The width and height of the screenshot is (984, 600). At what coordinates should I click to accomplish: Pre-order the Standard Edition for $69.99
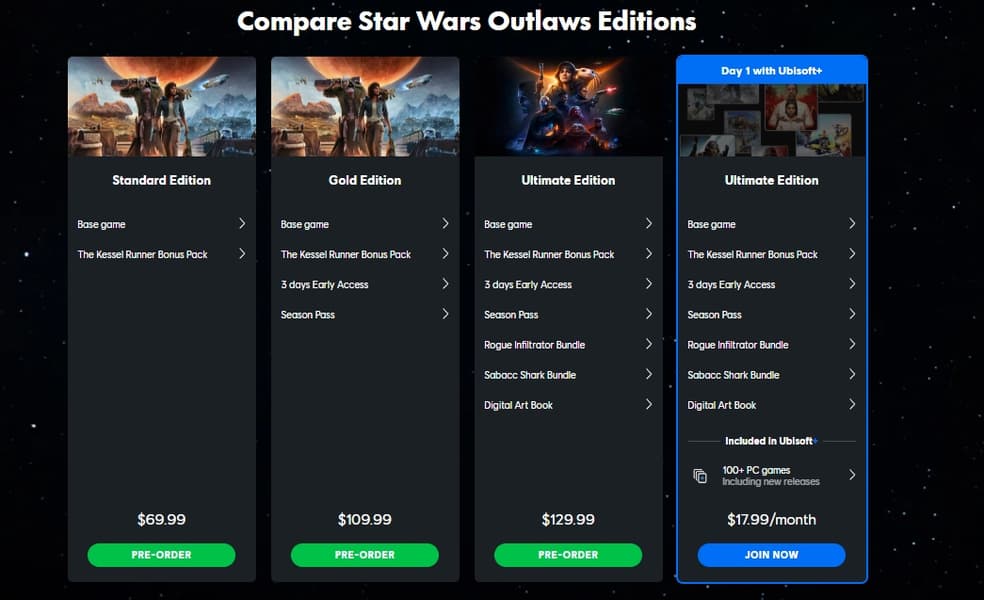tap(161, 555)
